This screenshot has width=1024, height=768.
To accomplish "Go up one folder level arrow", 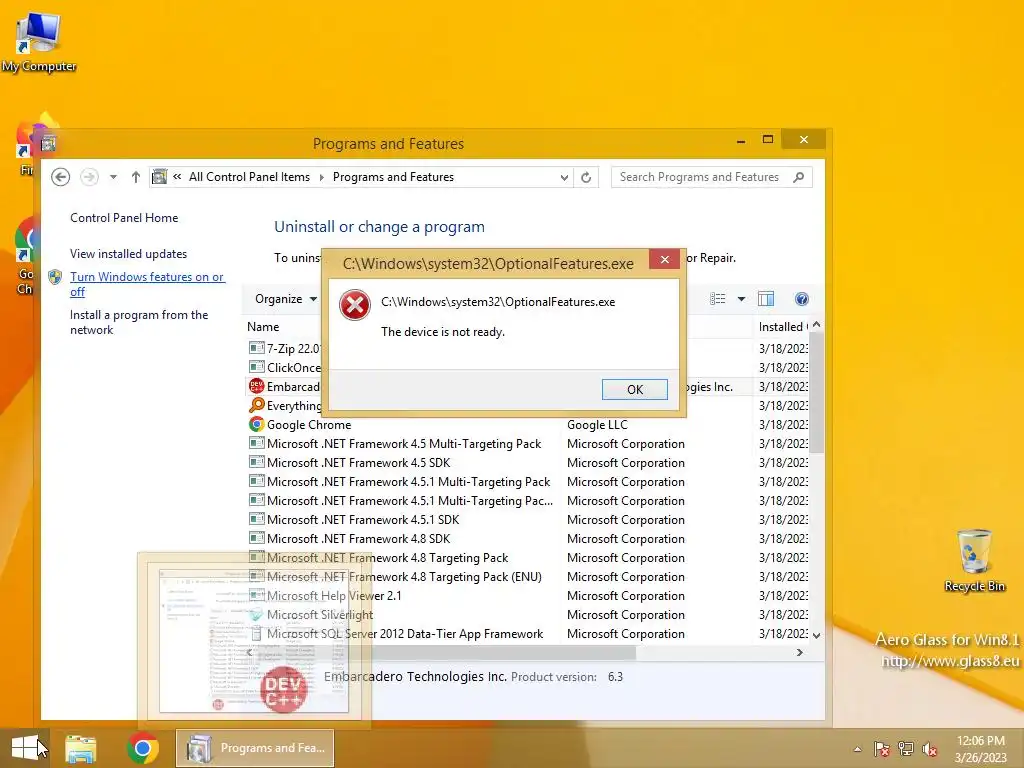I will (x=135, y=177).
